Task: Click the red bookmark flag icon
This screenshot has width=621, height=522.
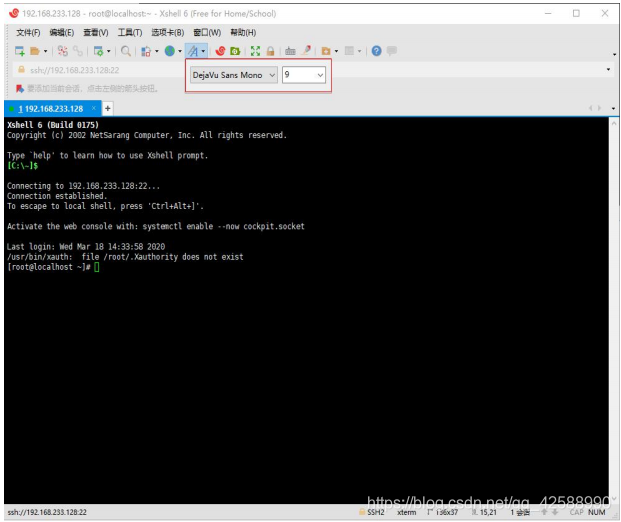Action: 20,88
